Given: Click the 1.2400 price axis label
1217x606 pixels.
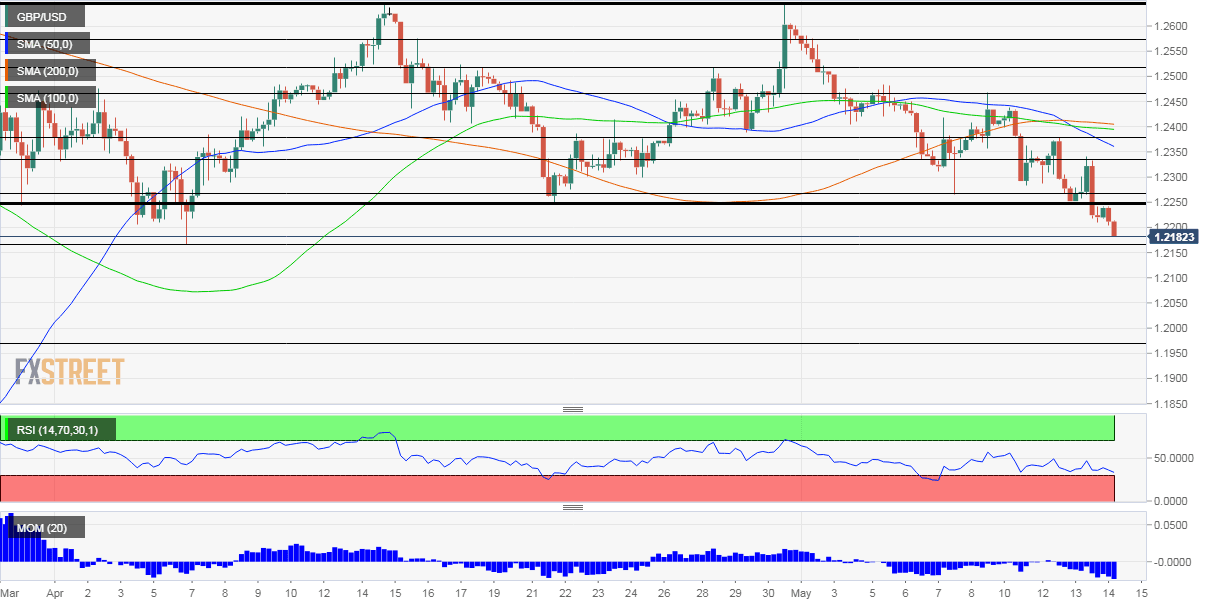Looking at the screenshot, I should click(1171, 127).
